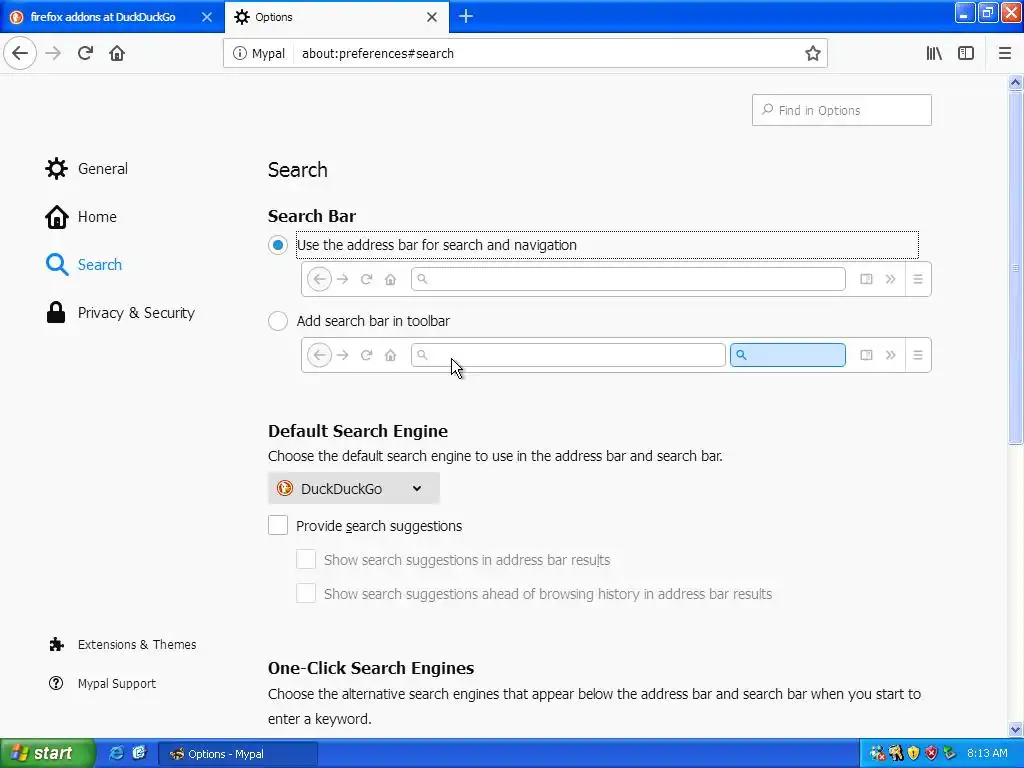This screenshot has height=768, width=1024.
Task: Bookmark this page with the star icon
Action: (x=812, y=54)
